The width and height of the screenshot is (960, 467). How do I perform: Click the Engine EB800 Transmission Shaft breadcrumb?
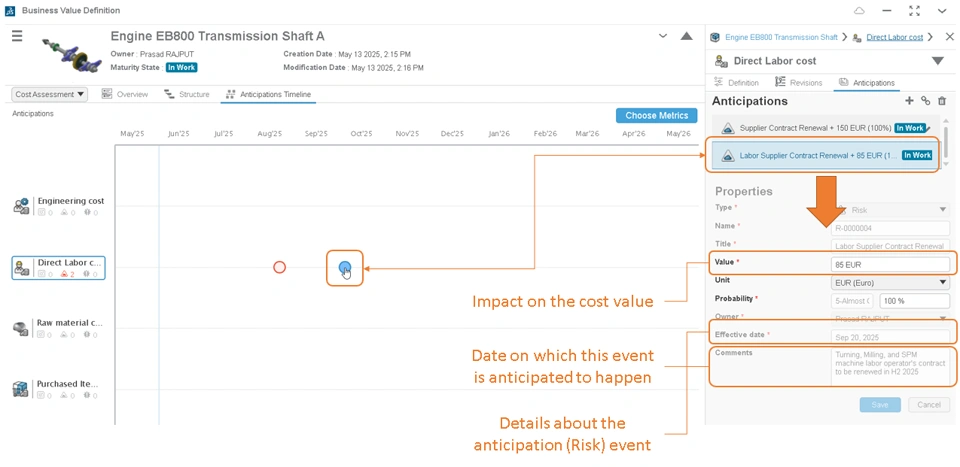tap(781, 37)
